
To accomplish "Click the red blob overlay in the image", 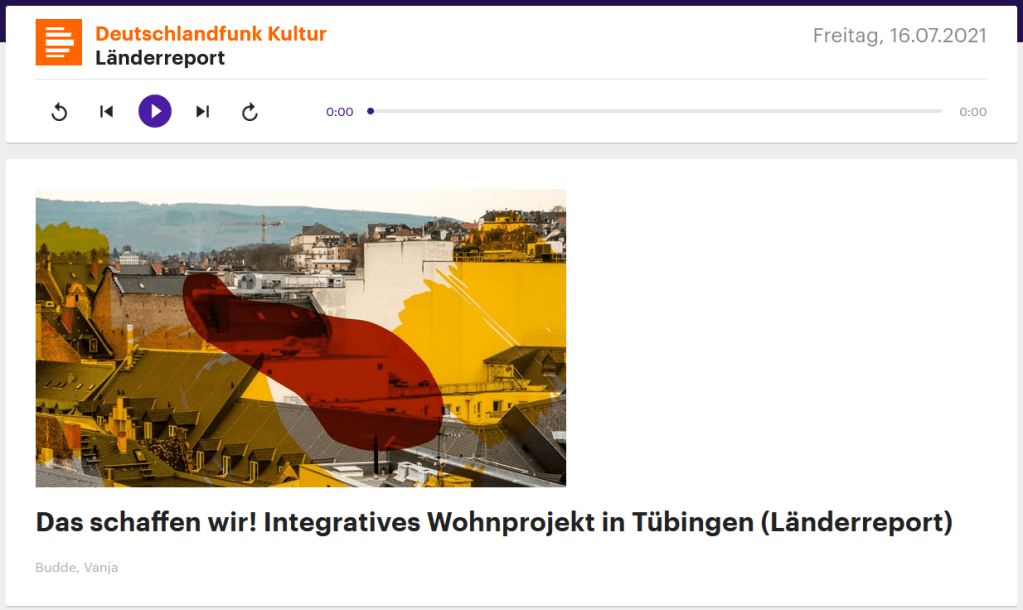I will coord(313,360).
